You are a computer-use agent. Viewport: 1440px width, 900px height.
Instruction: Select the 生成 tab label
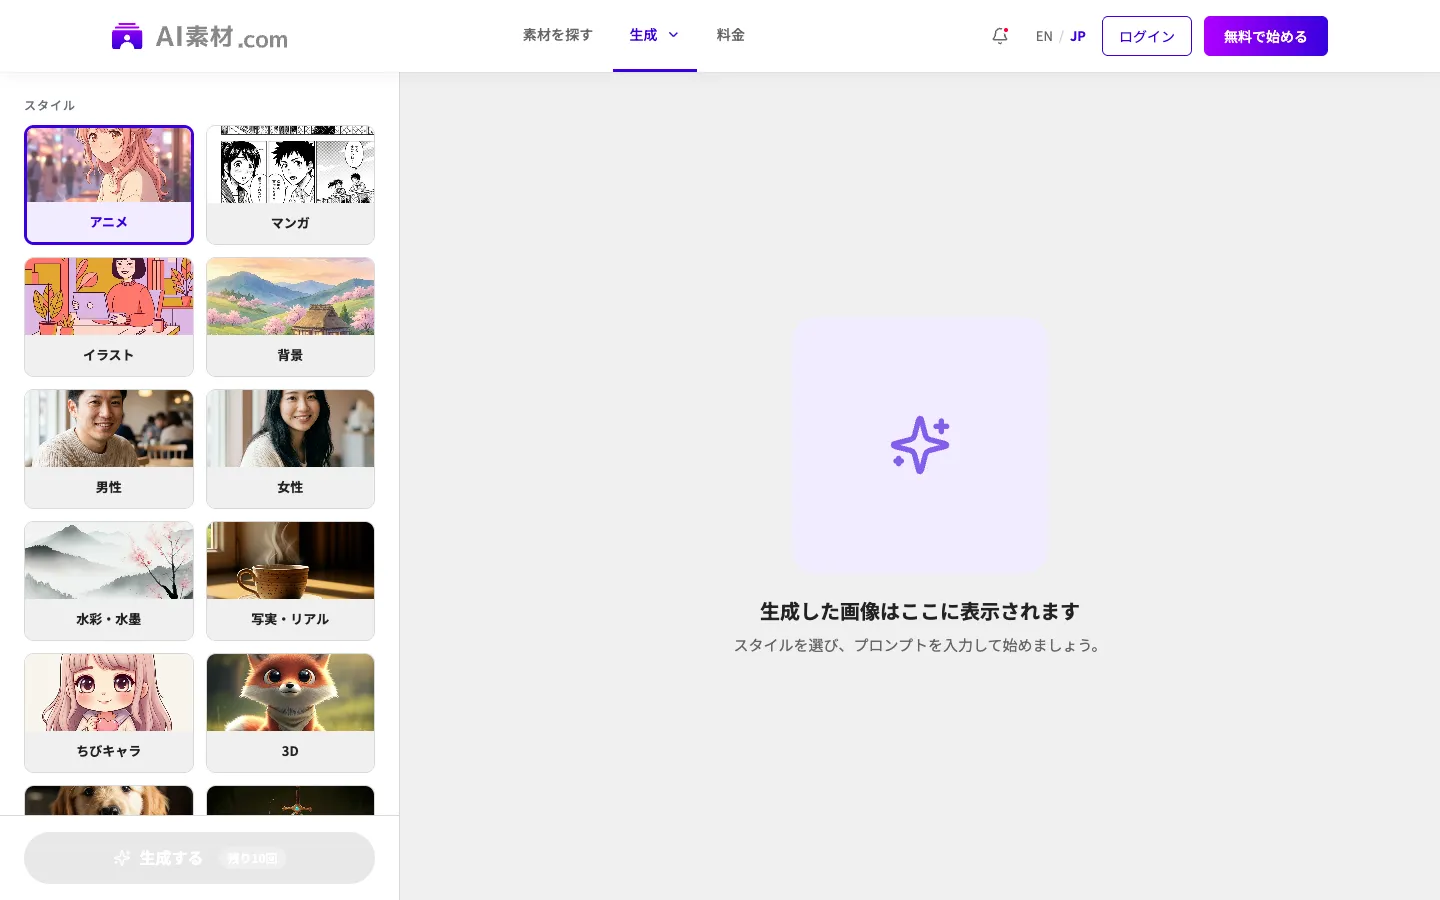point(643,35)
